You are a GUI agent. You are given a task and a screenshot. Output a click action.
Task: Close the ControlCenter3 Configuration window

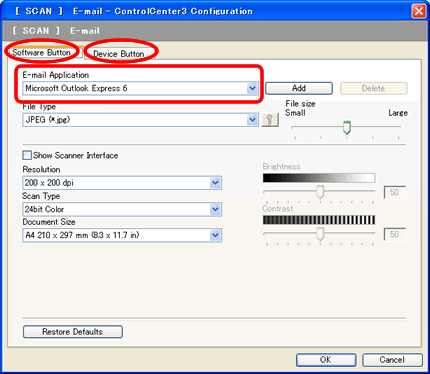pos(419,11)
